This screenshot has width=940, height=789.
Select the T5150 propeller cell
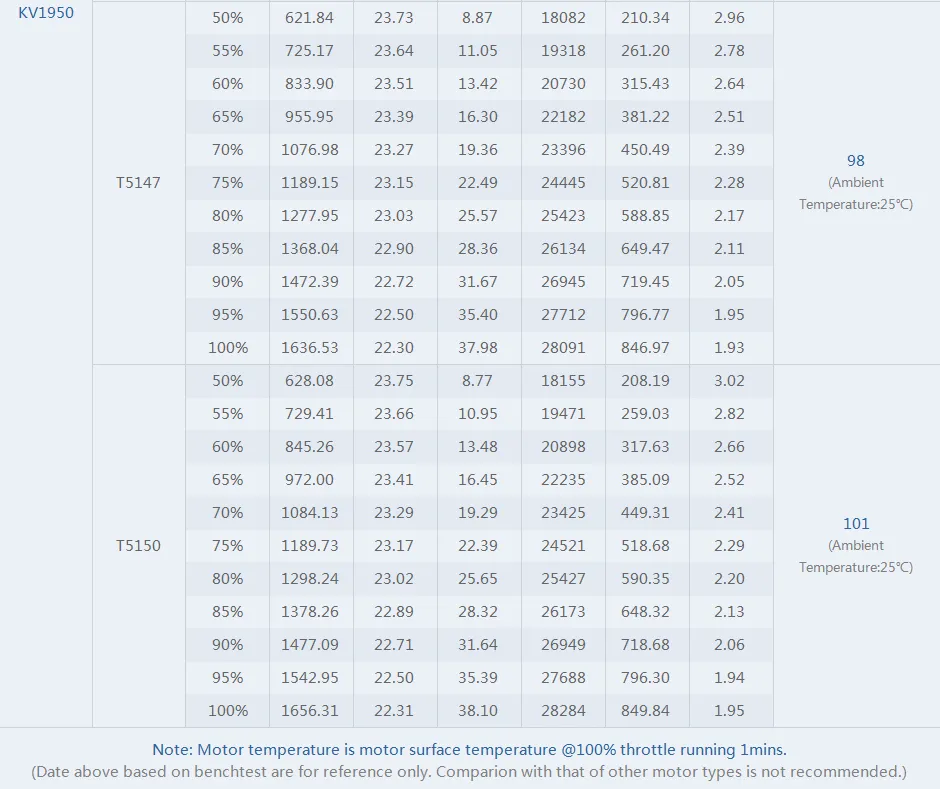(x=138, y=546)
